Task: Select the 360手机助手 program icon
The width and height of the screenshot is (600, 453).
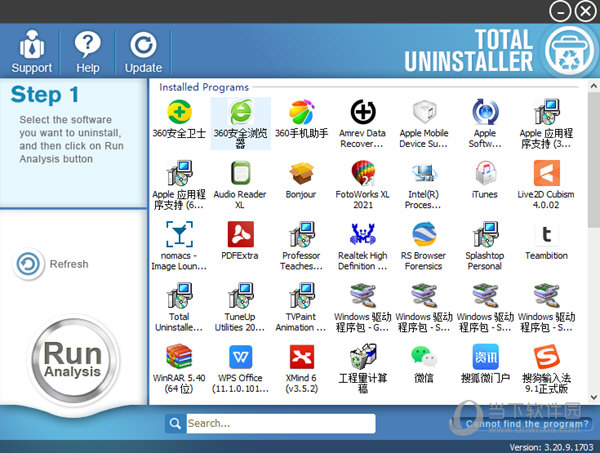Action: [x=302, y=112]
